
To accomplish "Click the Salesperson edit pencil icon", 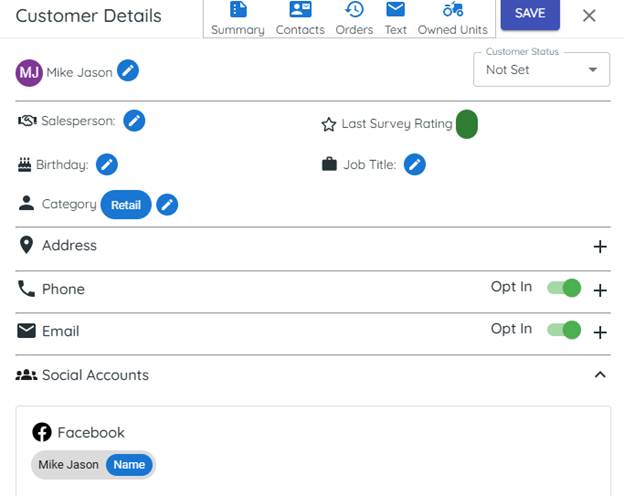I will (x=134, y=121).
